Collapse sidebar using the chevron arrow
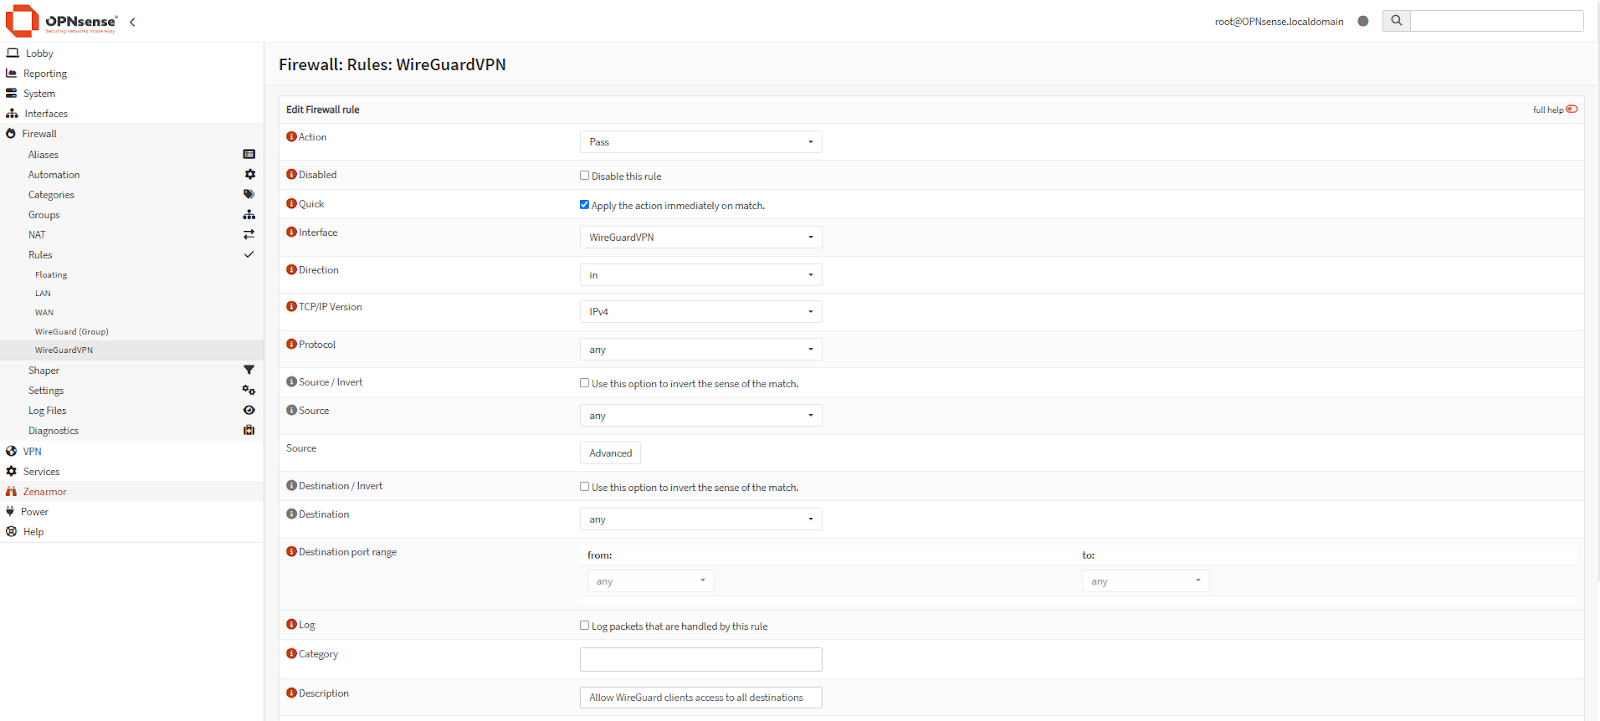Screen dimensions: 1600x721 (x=133, y=22)
